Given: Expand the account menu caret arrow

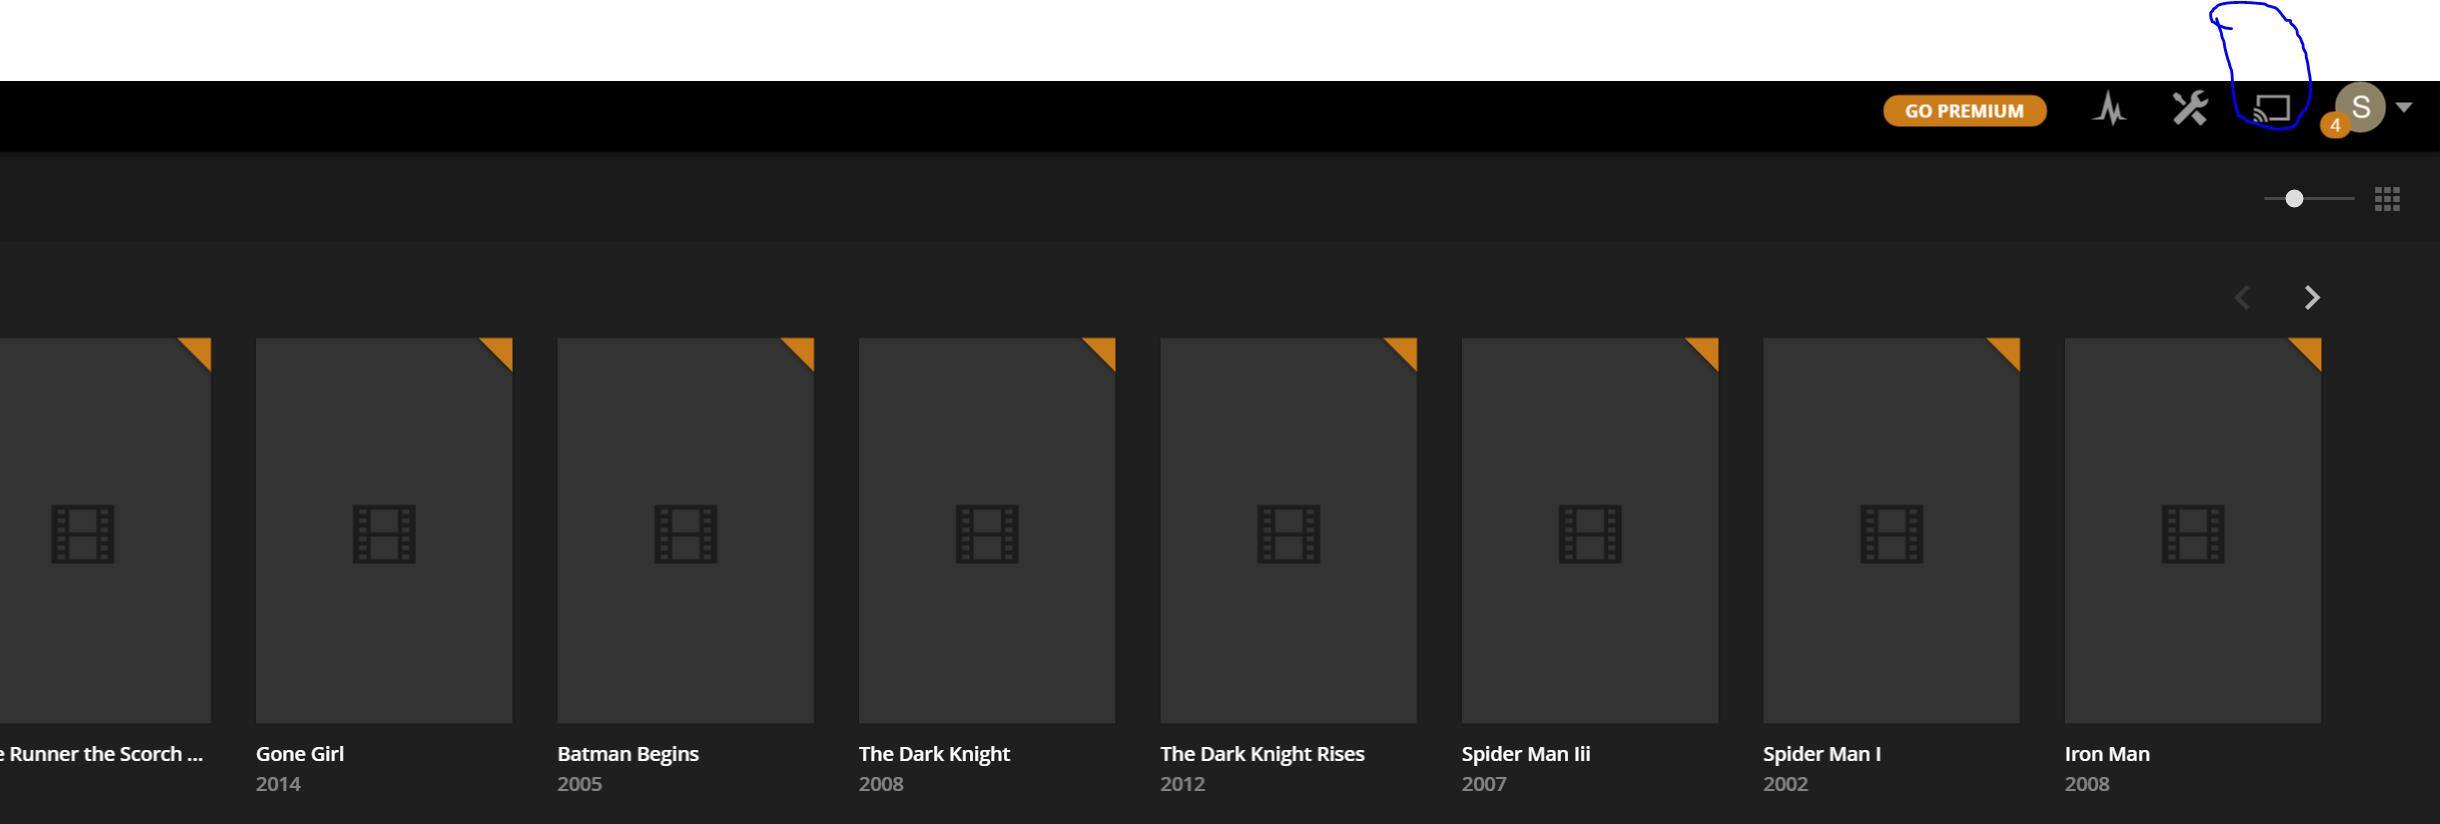Looking at the screenshot, I should tap(2404, 107).
